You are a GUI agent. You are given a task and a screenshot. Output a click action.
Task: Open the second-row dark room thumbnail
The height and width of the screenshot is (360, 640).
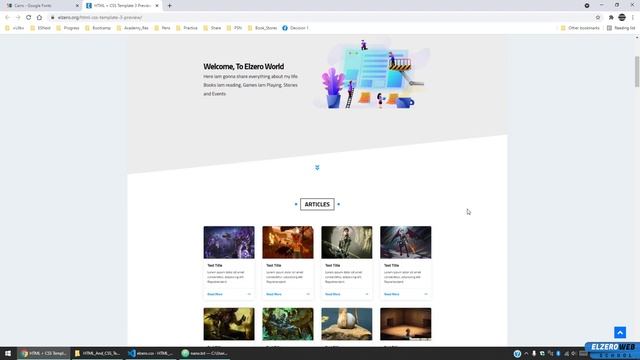coord(405,324)
